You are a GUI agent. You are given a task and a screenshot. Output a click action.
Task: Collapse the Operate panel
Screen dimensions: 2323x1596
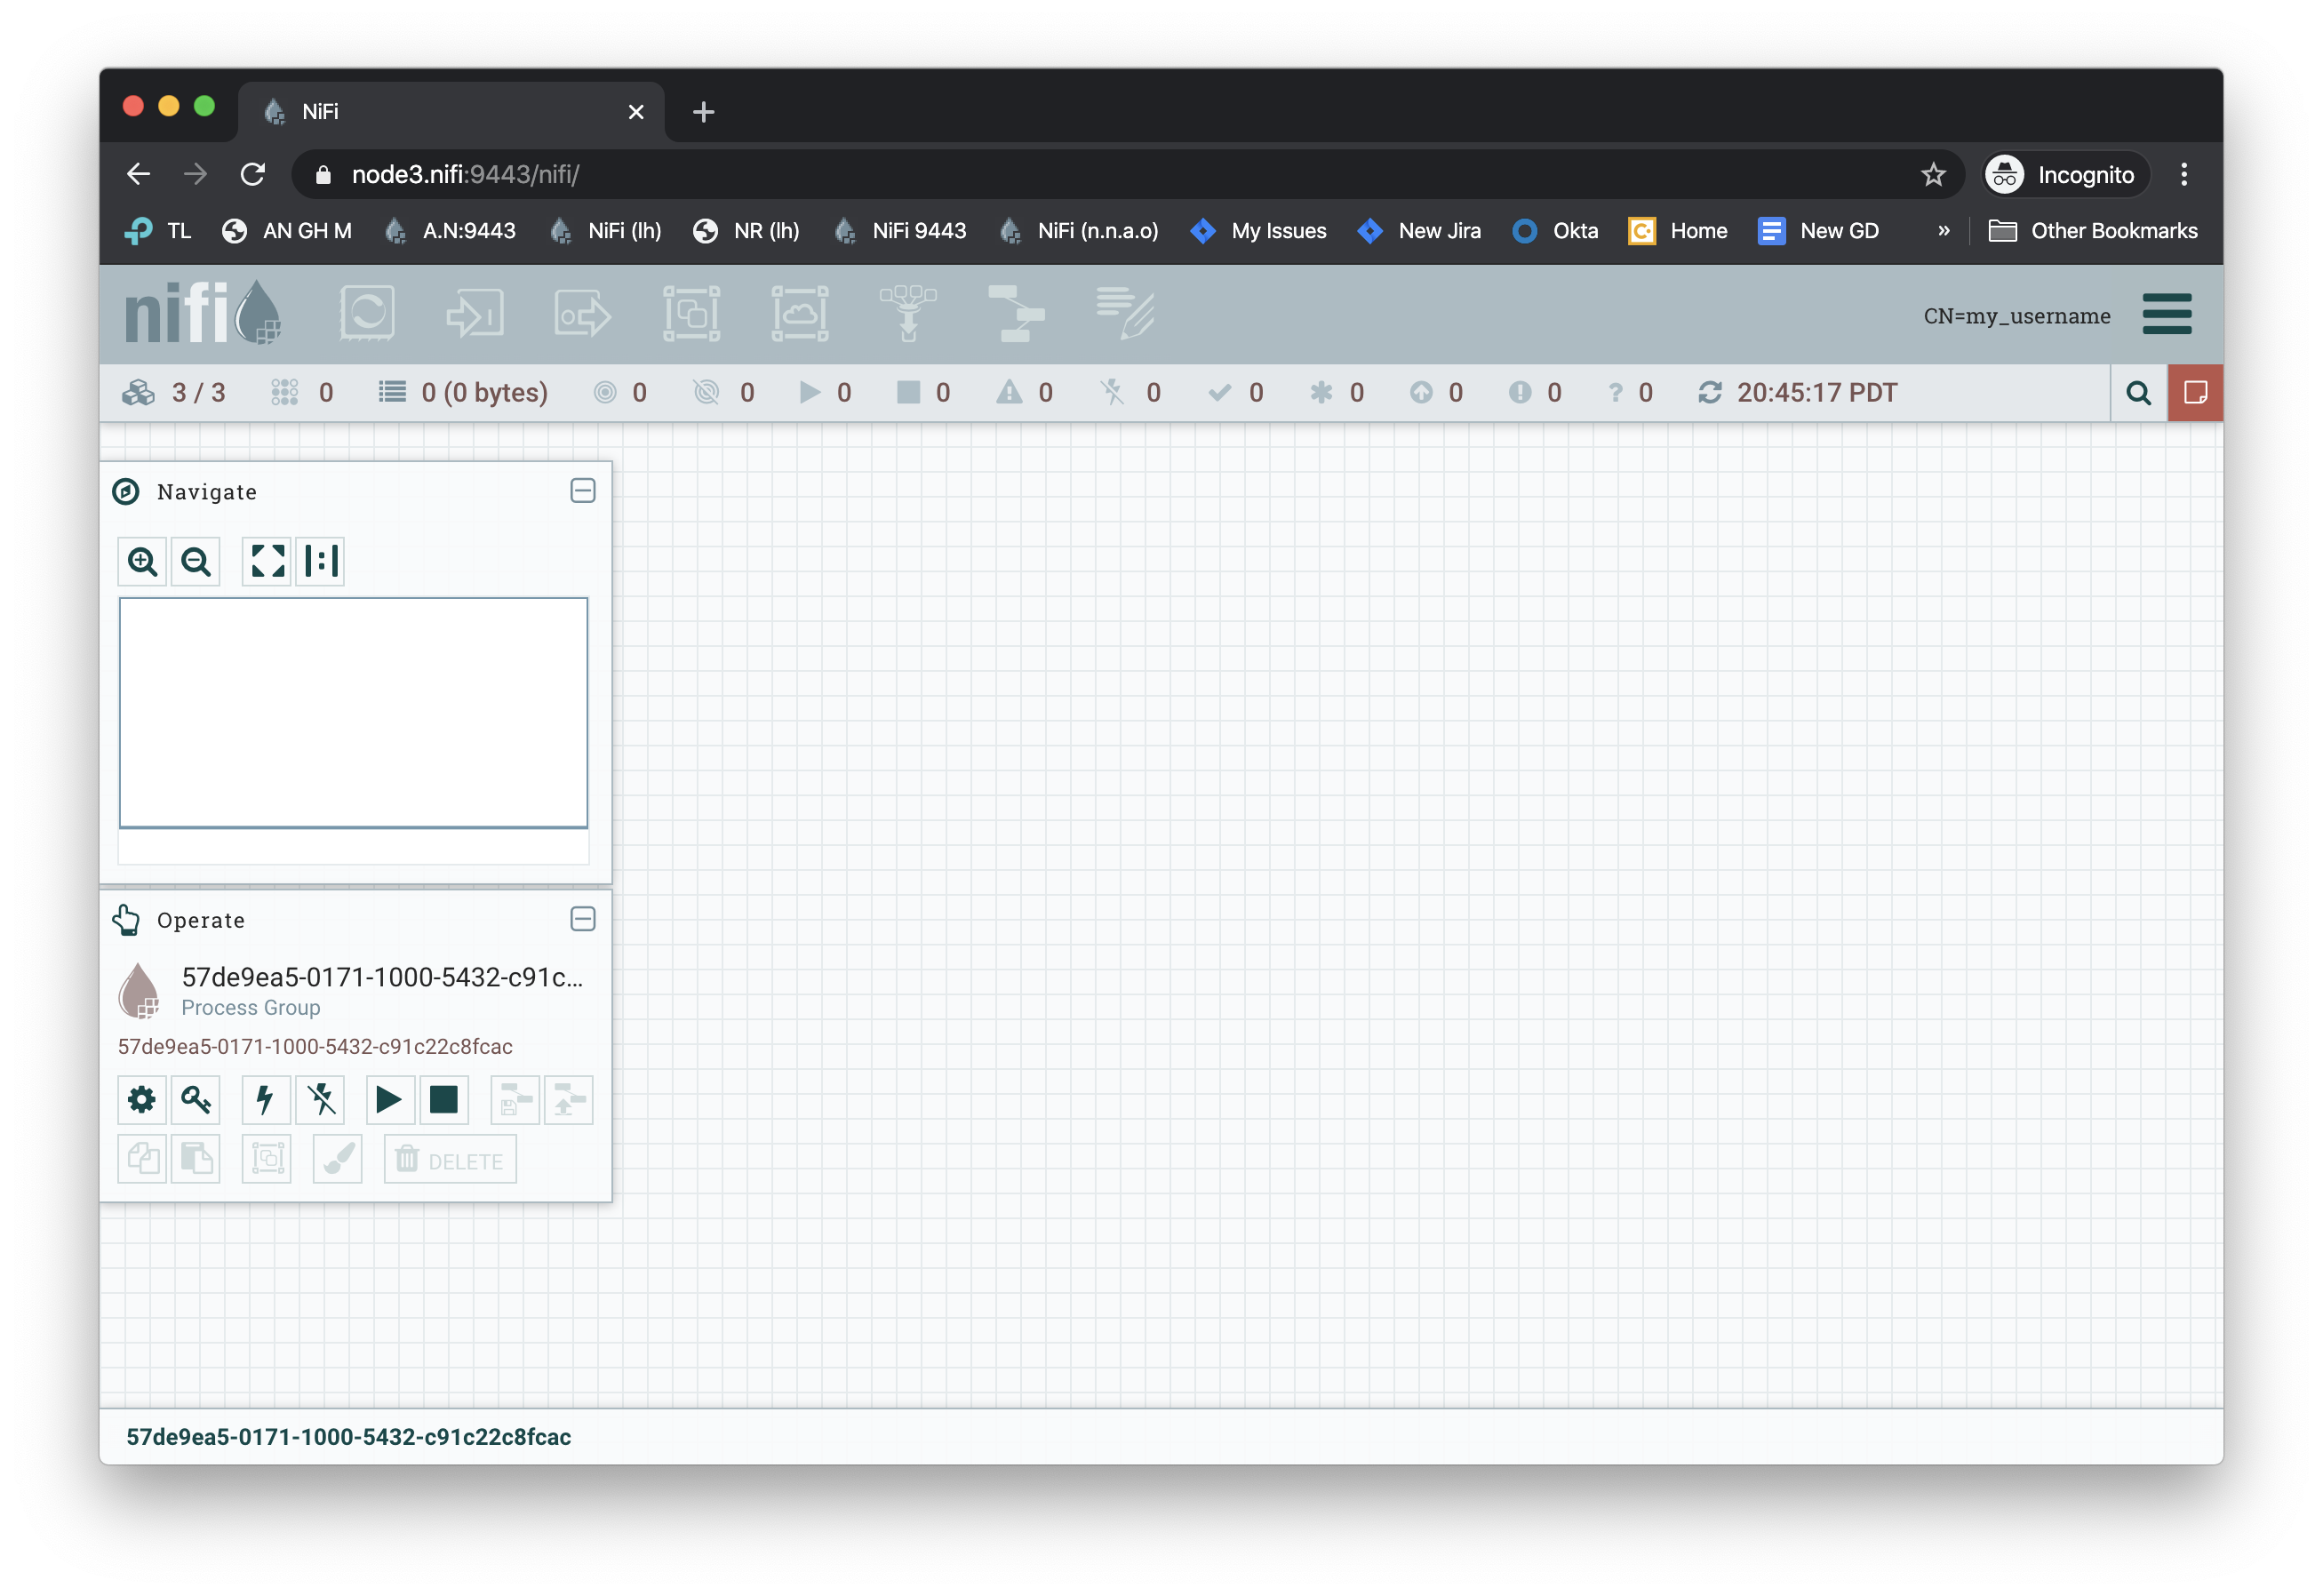coord(583,919)
